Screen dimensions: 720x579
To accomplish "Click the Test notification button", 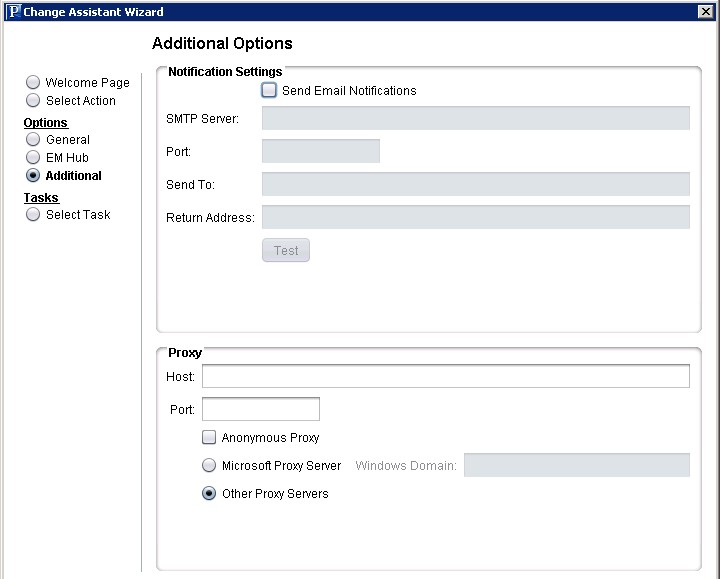I will (x=286, y=250).
